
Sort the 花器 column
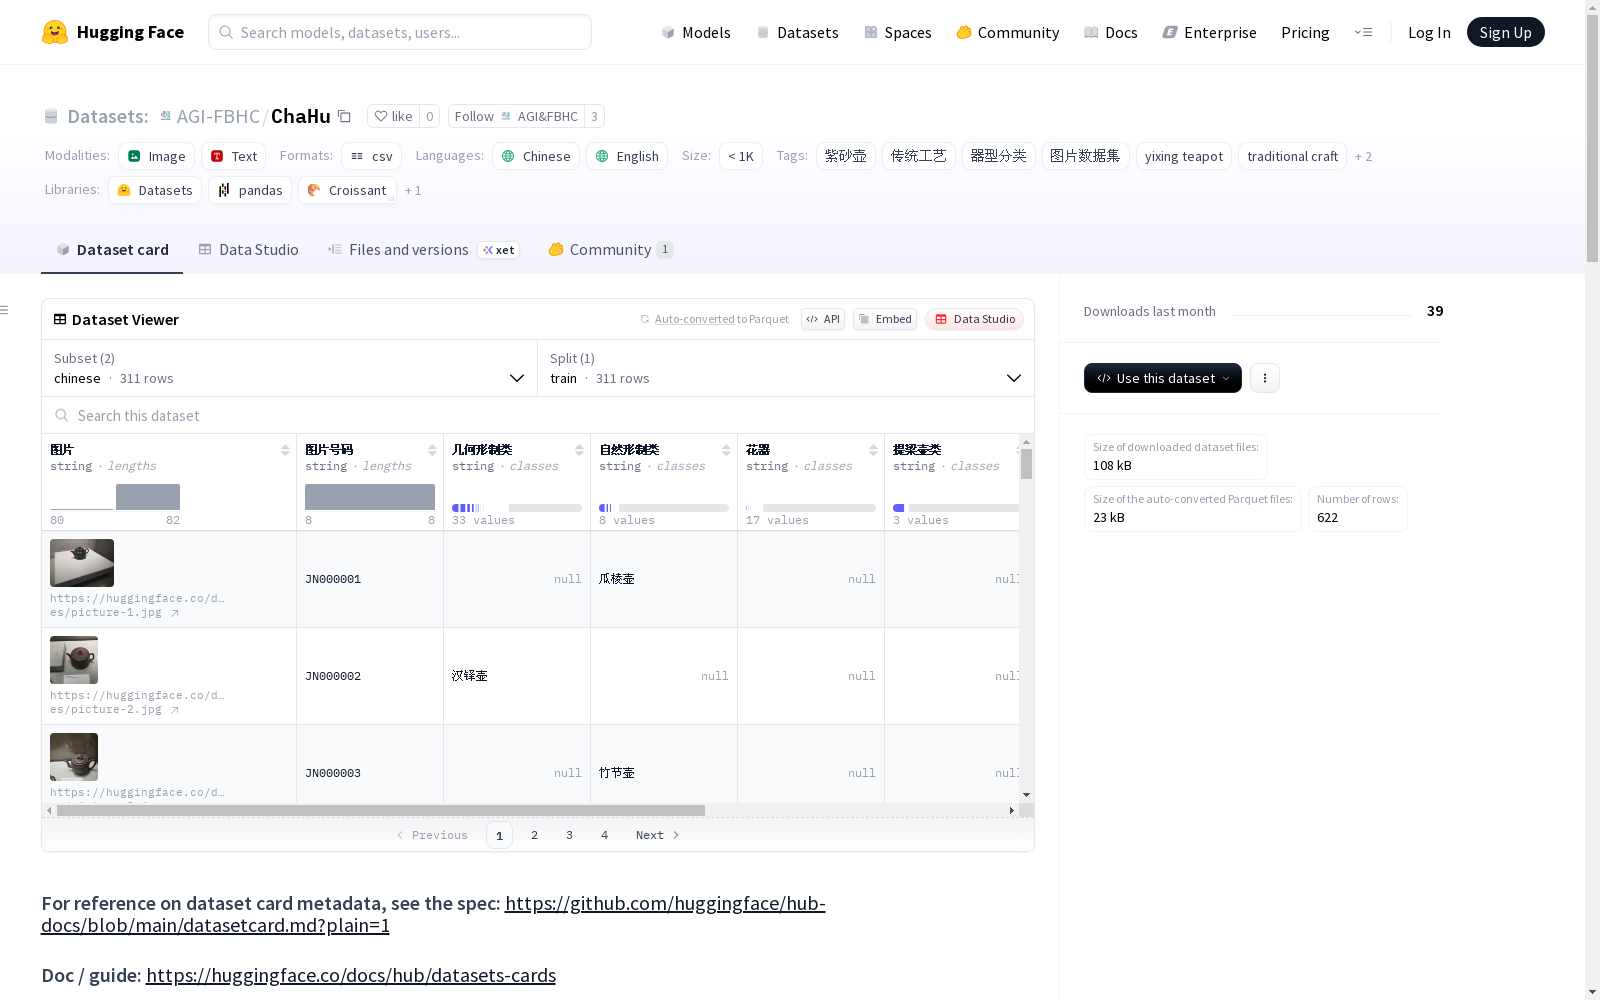tap(873, 450)
